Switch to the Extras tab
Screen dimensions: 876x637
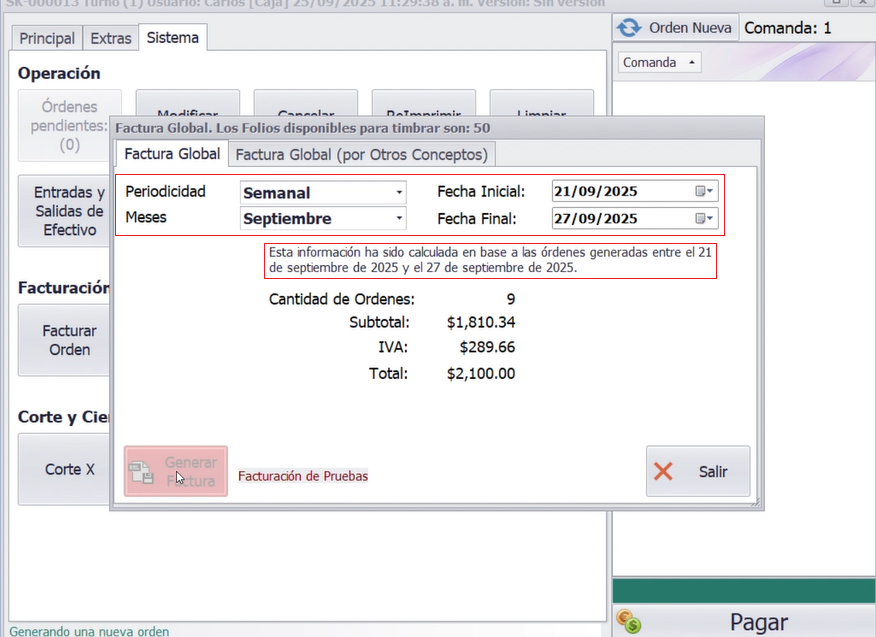click(110, 38)
